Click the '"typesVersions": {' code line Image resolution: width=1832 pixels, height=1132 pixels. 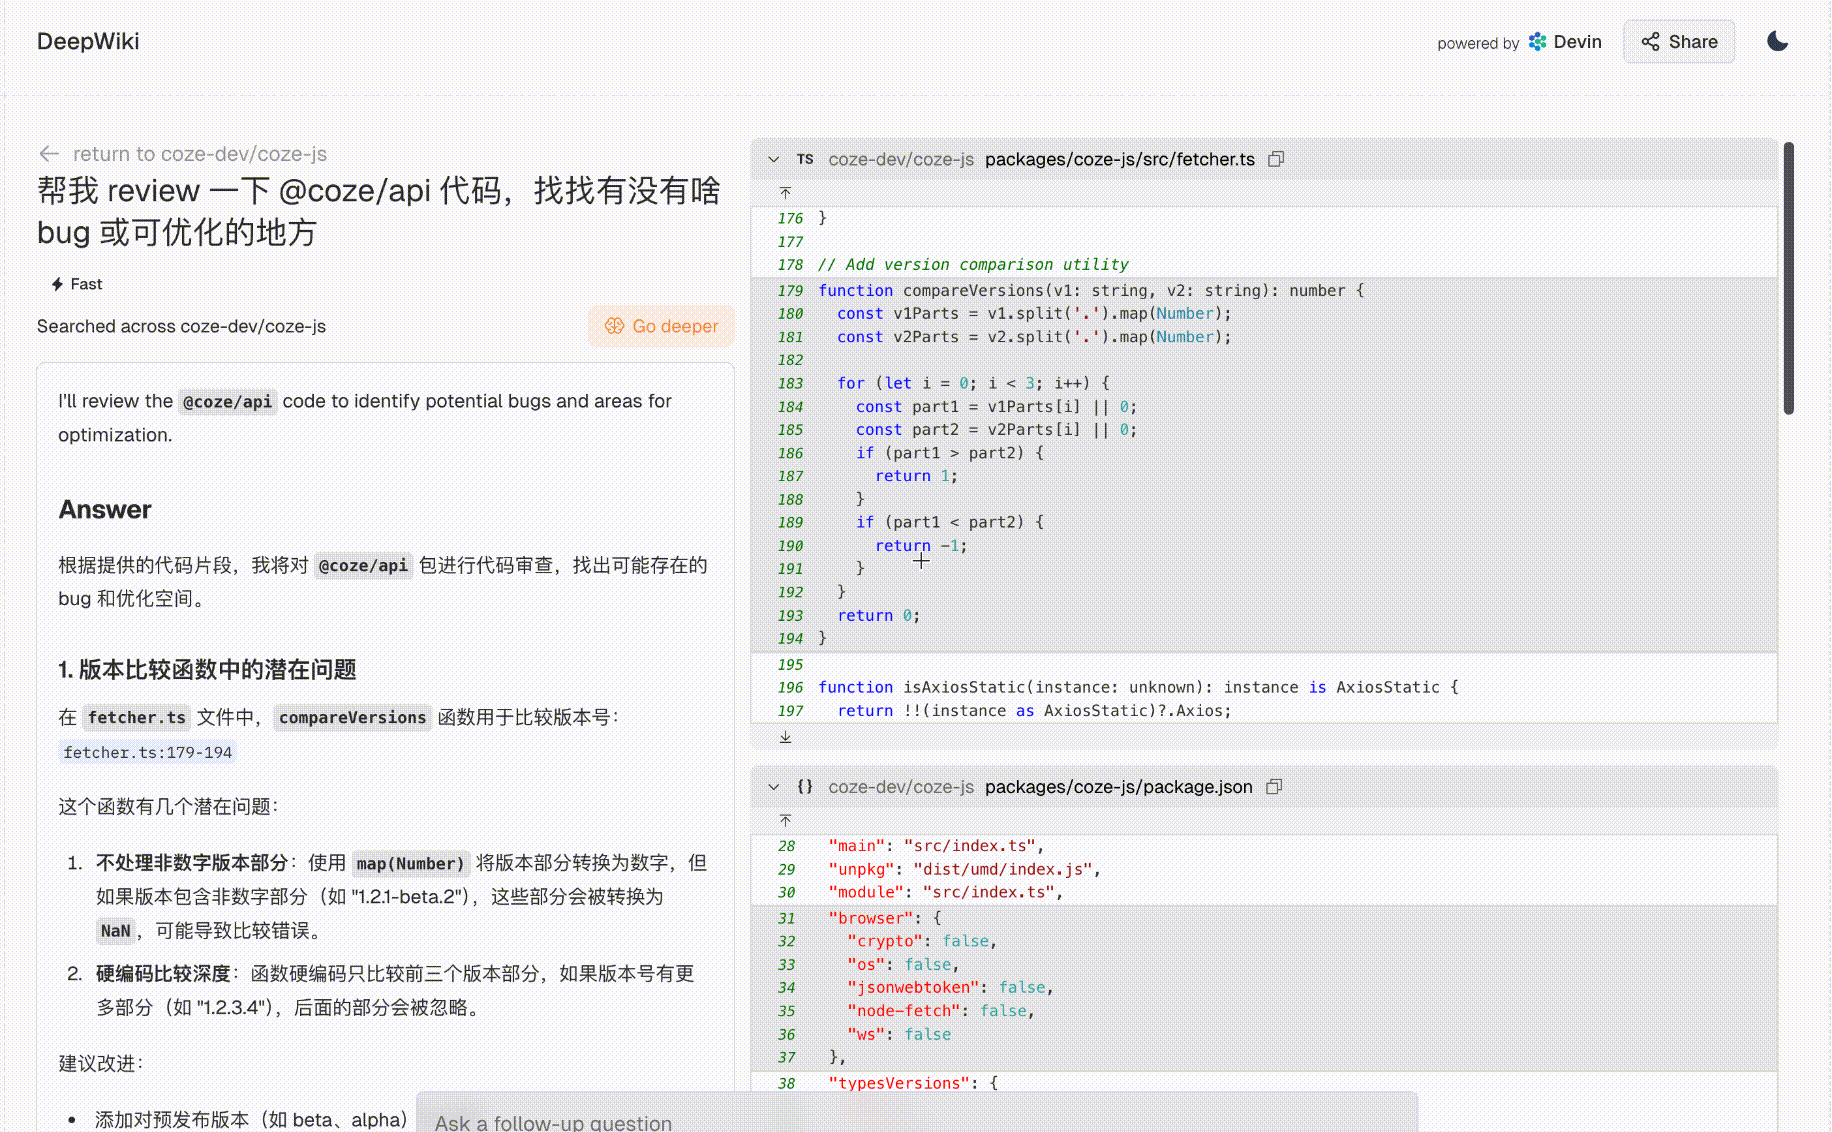(x=913, y=1083)
